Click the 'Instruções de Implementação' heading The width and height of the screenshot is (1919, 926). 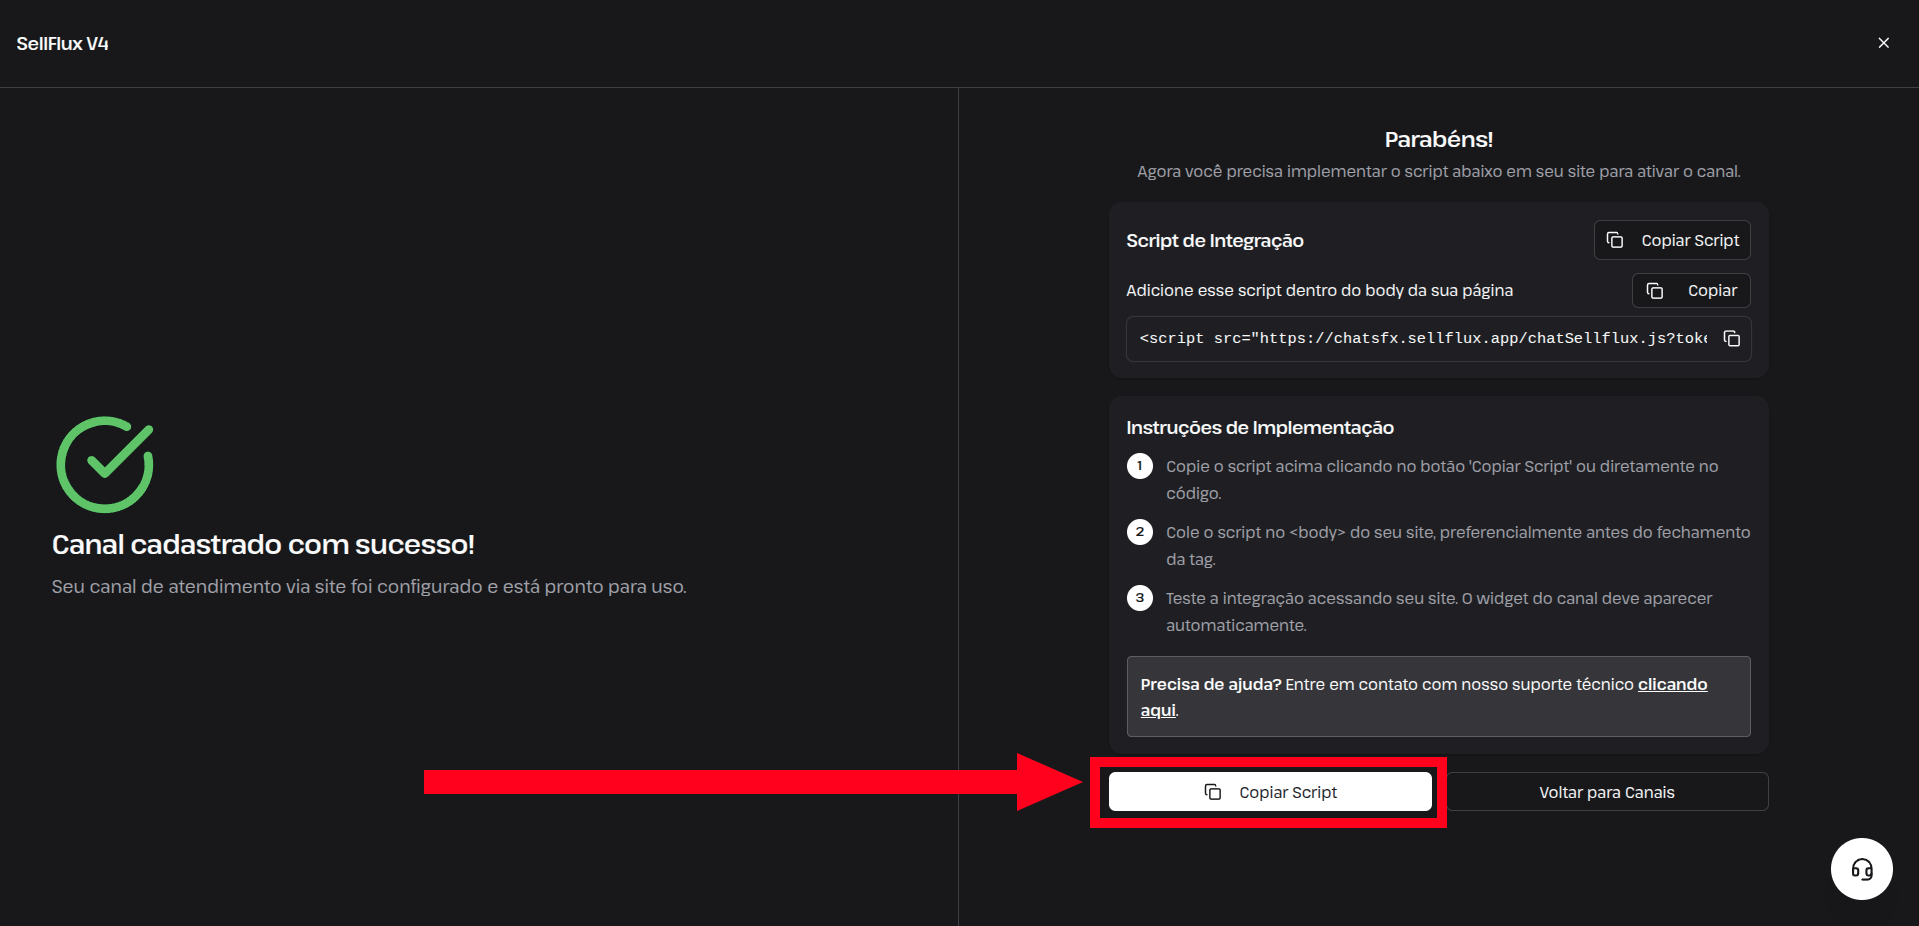[1260, 428]
